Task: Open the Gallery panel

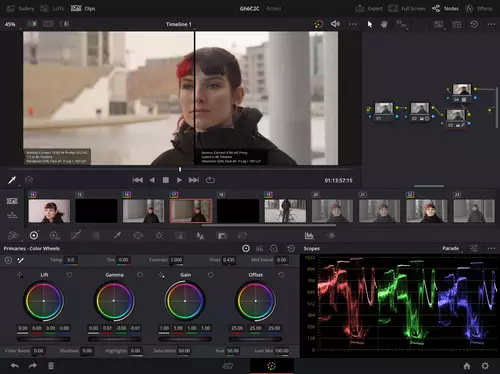Action: [x=20, y=8]
